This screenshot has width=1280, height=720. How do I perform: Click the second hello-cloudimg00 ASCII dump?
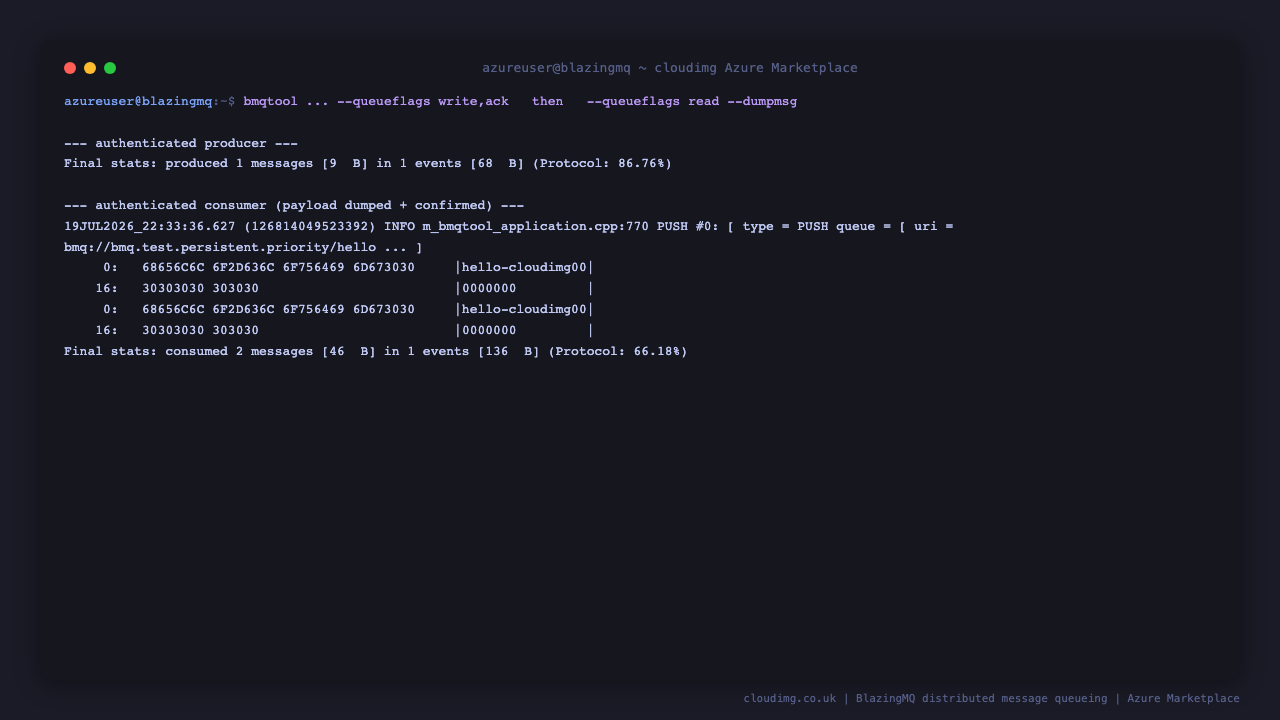tap(524, 310)
